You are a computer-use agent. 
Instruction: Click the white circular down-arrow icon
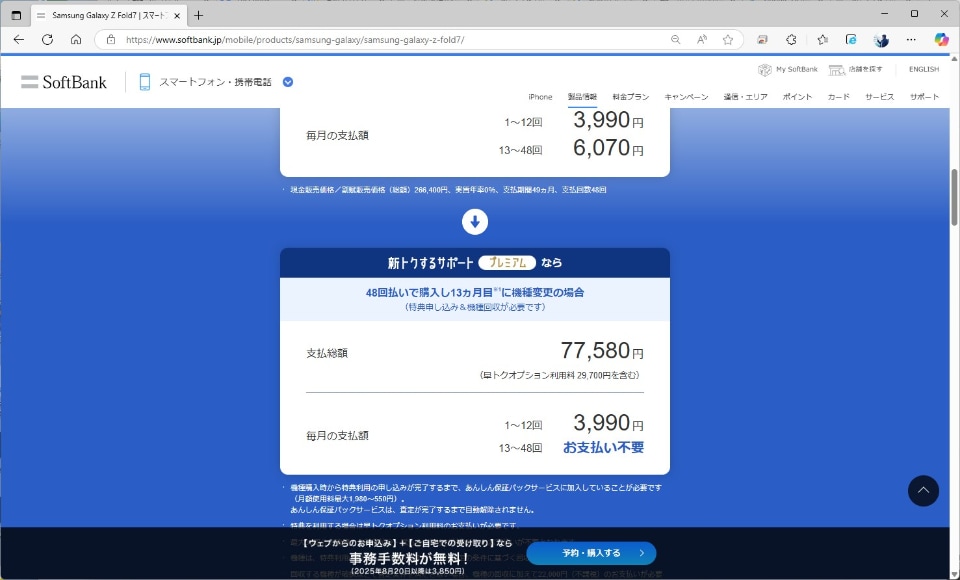(x=475, y=222)
